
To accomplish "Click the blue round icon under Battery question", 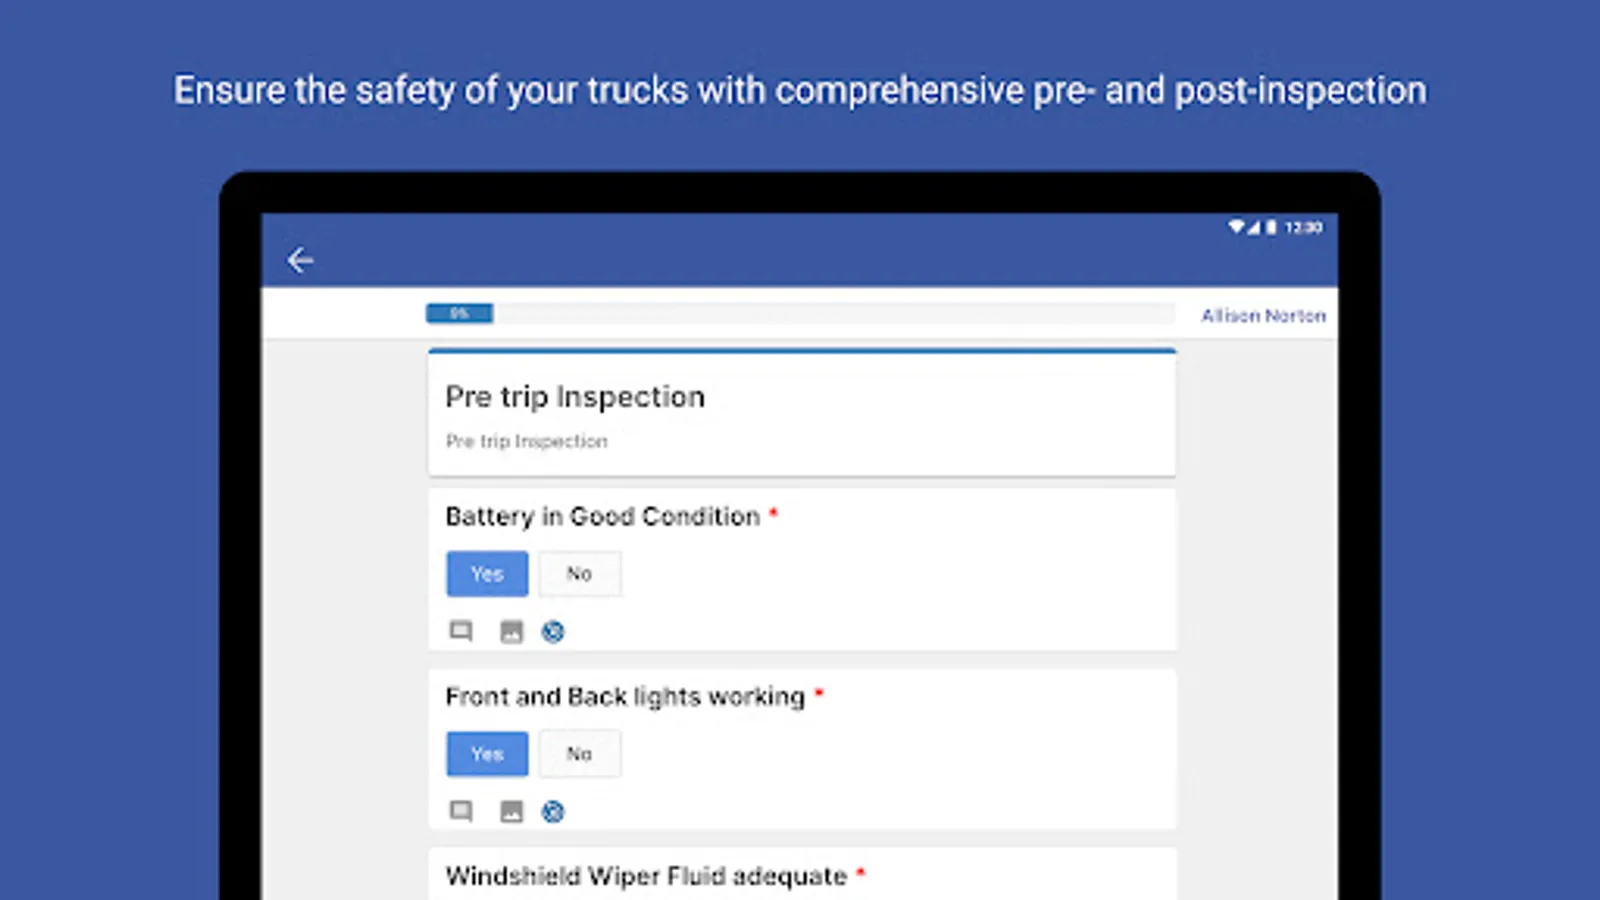I will pos(553,631).
